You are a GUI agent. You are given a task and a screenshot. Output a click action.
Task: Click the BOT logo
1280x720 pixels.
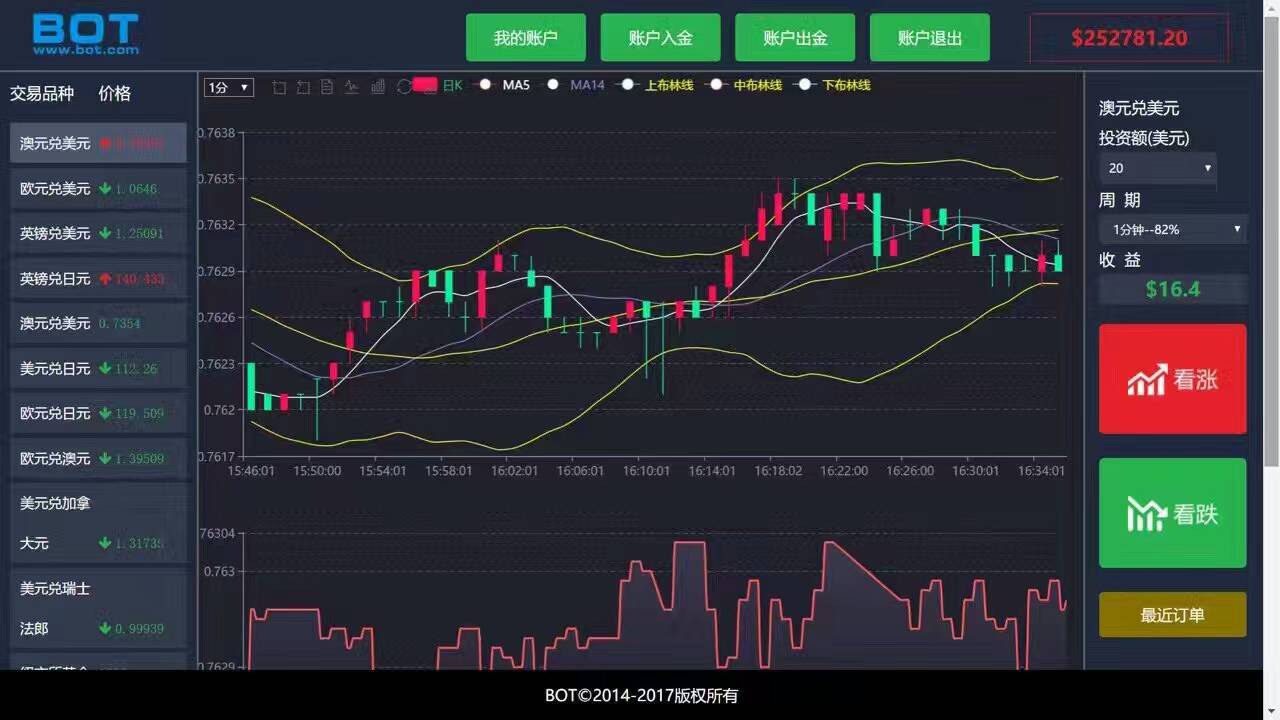coord(85,33)
